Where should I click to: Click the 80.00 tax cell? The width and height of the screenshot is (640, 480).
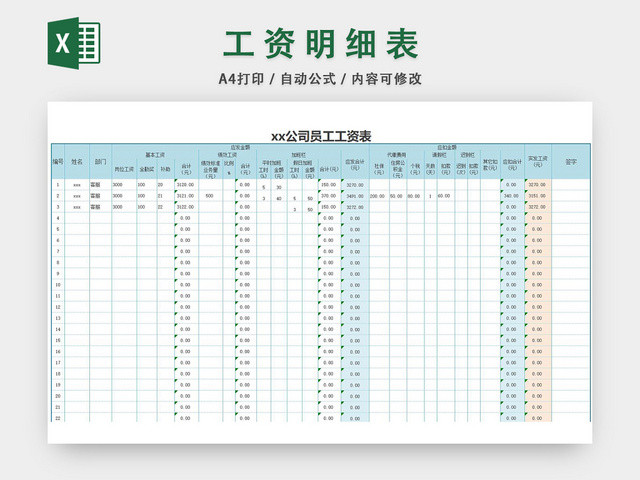pos(415,196)
